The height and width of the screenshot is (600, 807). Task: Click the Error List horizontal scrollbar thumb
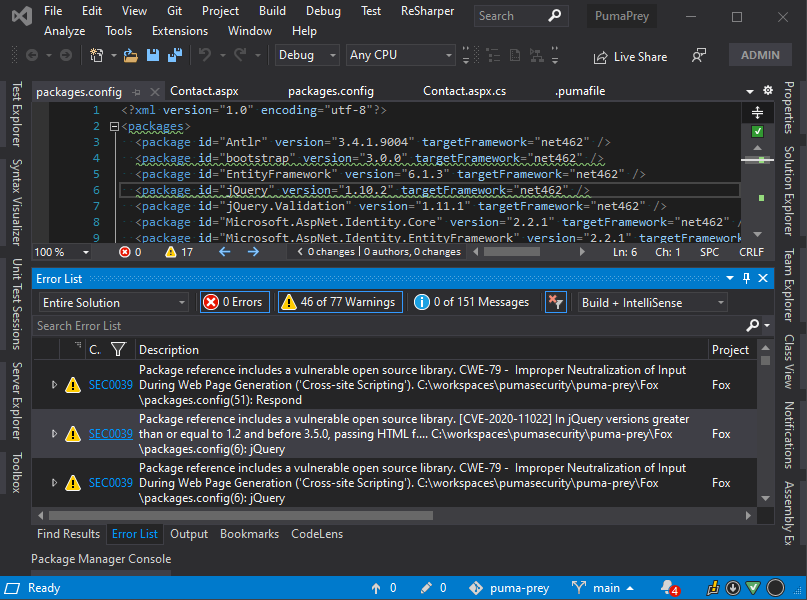coord(241,515)
